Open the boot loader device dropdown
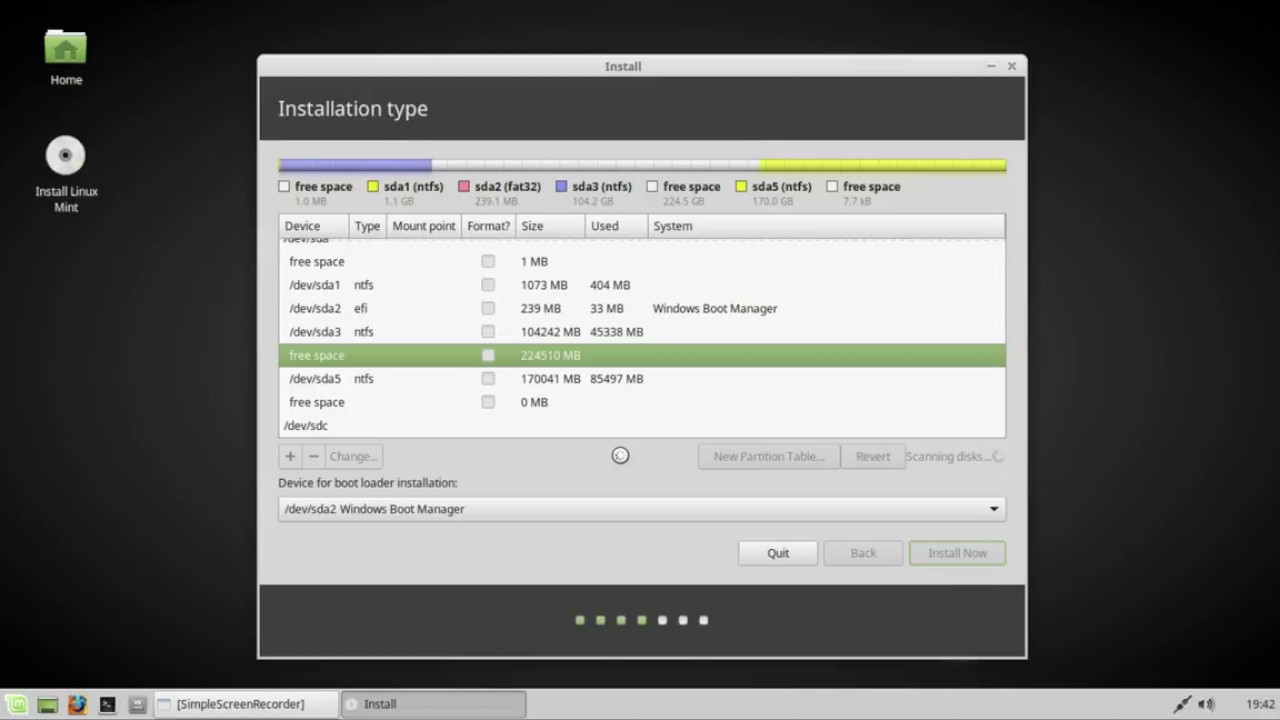 [x=642, y=509]
